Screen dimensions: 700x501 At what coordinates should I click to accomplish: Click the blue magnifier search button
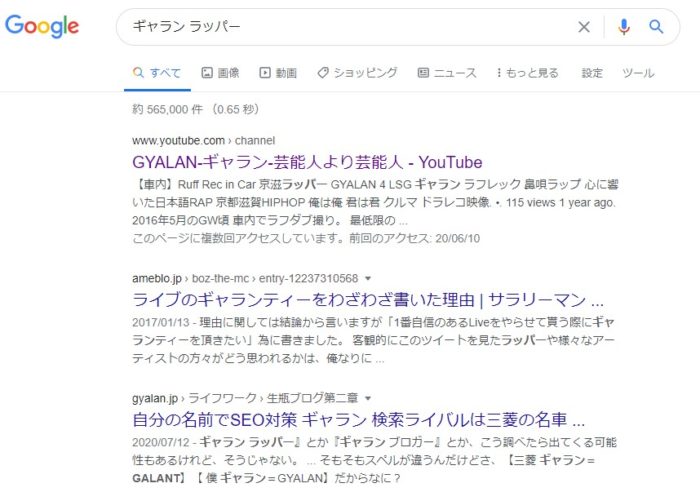coord(656,27)
